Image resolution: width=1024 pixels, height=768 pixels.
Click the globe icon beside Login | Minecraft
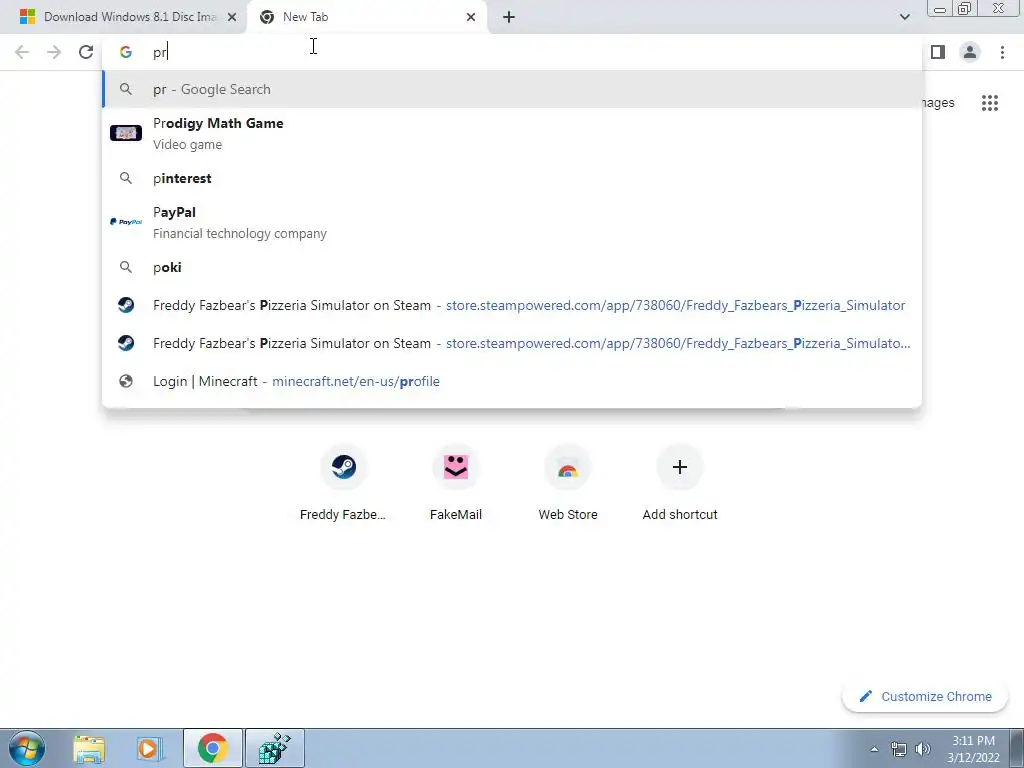point(125,381)
